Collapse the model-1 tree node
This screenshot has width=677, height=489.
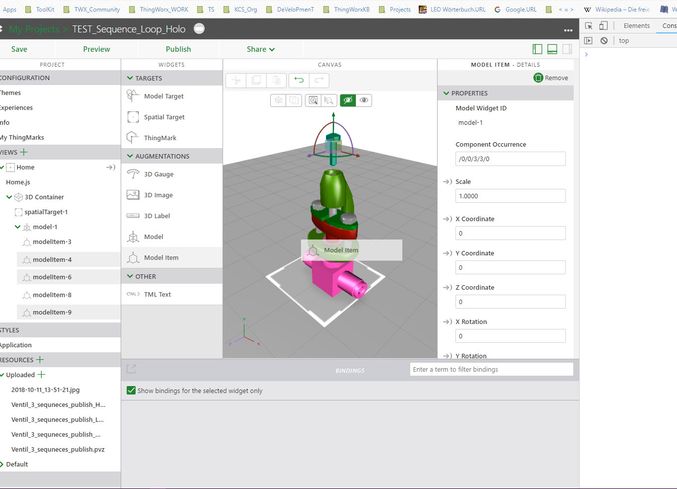17,227
